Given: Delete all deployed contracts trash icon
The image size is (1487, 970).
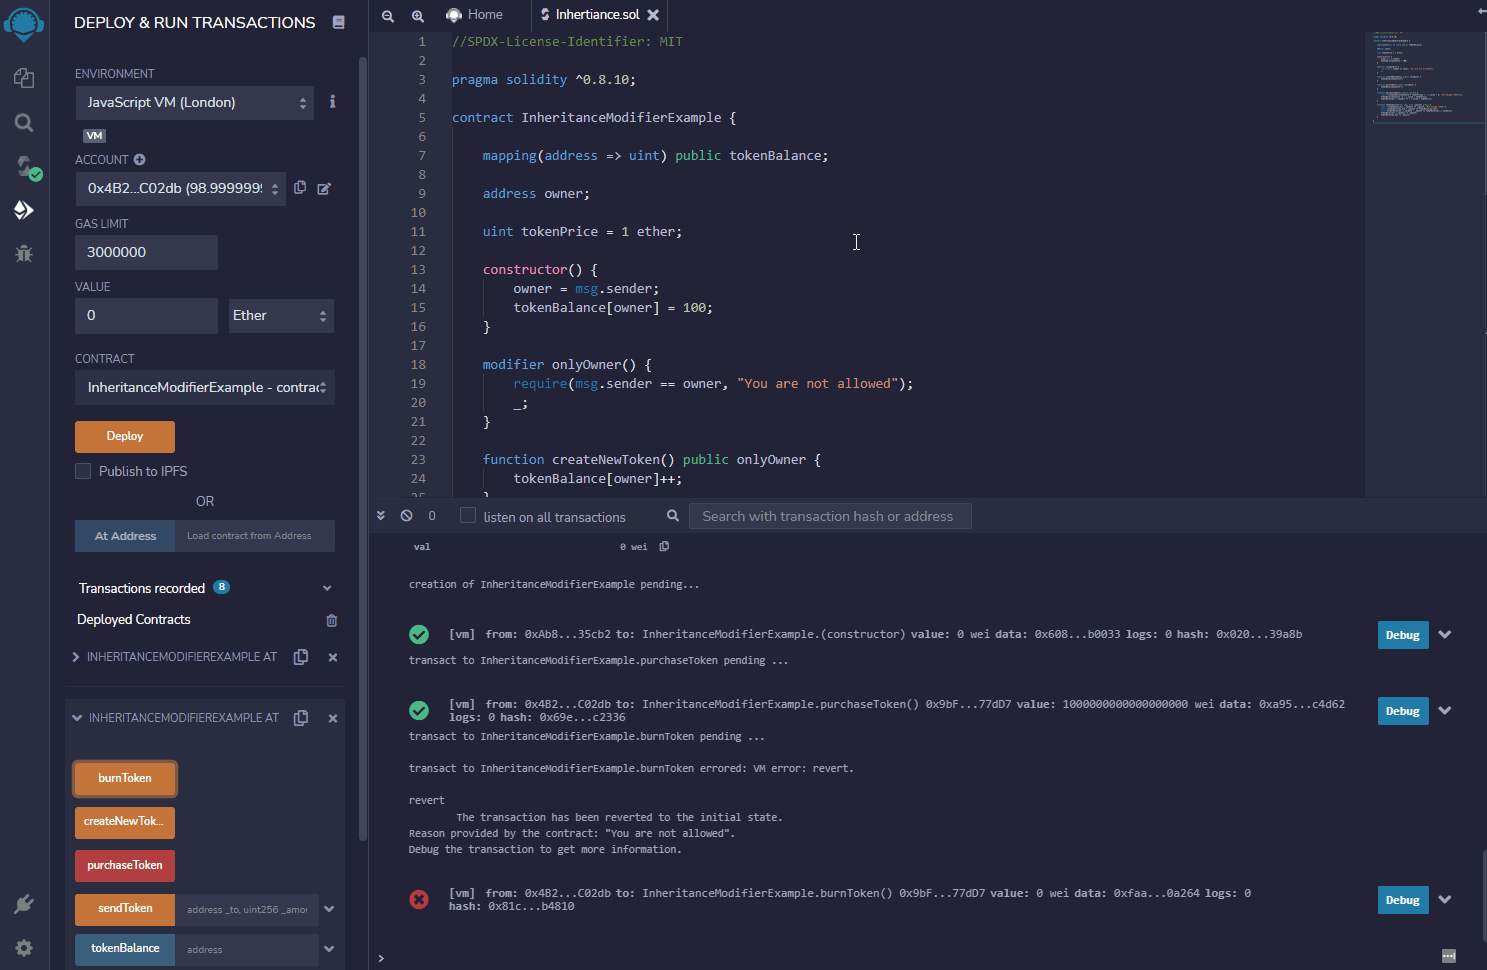Looking at the screenshot, I should coord(332,620).
